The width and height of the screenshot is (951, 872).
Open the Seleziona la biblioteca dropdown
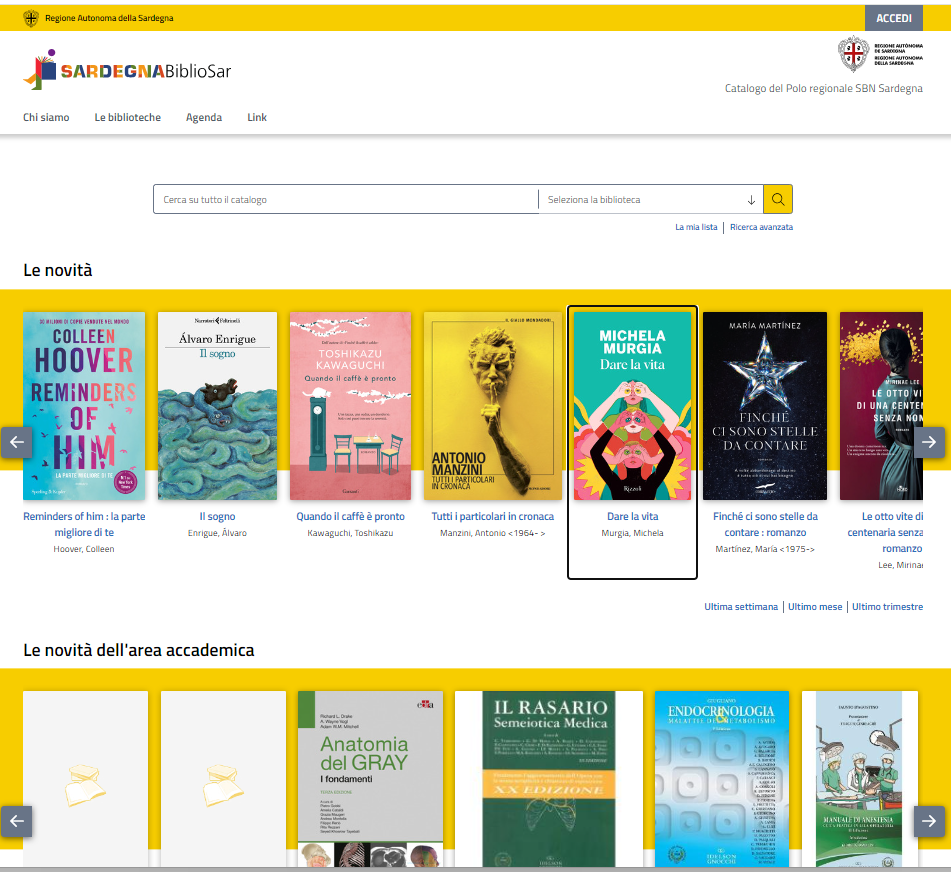[x=650, y=200]
